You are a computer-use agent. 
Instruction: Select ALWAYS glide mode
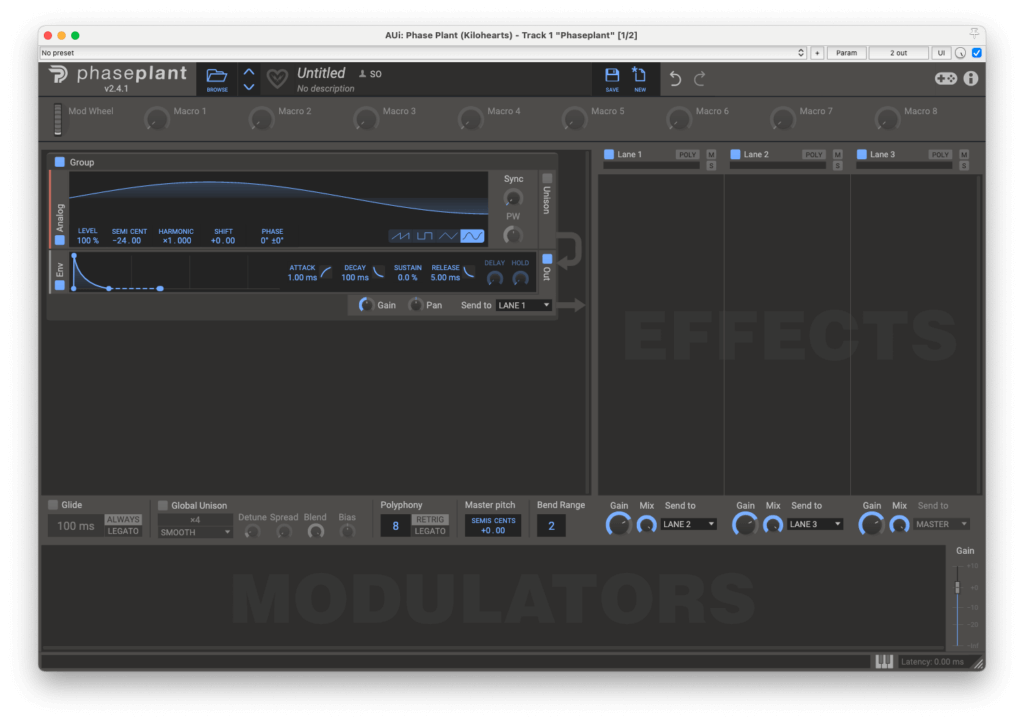[123, 520]
